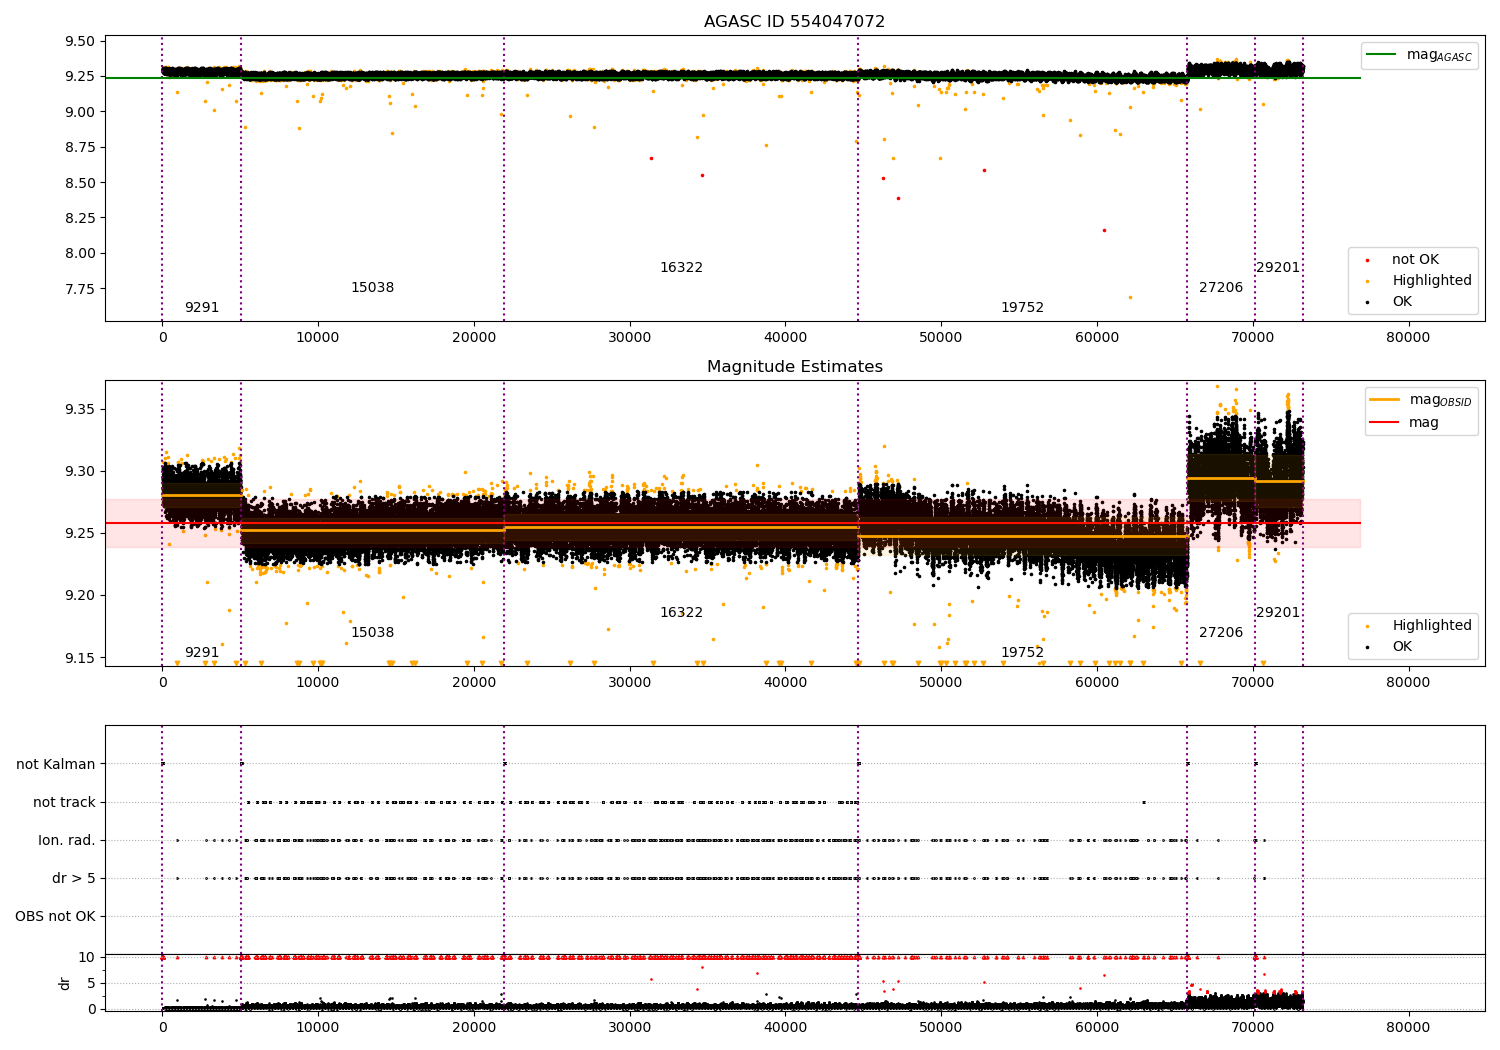Click OBSID label 19752 in the middle panel

[x=1022, y=652]
